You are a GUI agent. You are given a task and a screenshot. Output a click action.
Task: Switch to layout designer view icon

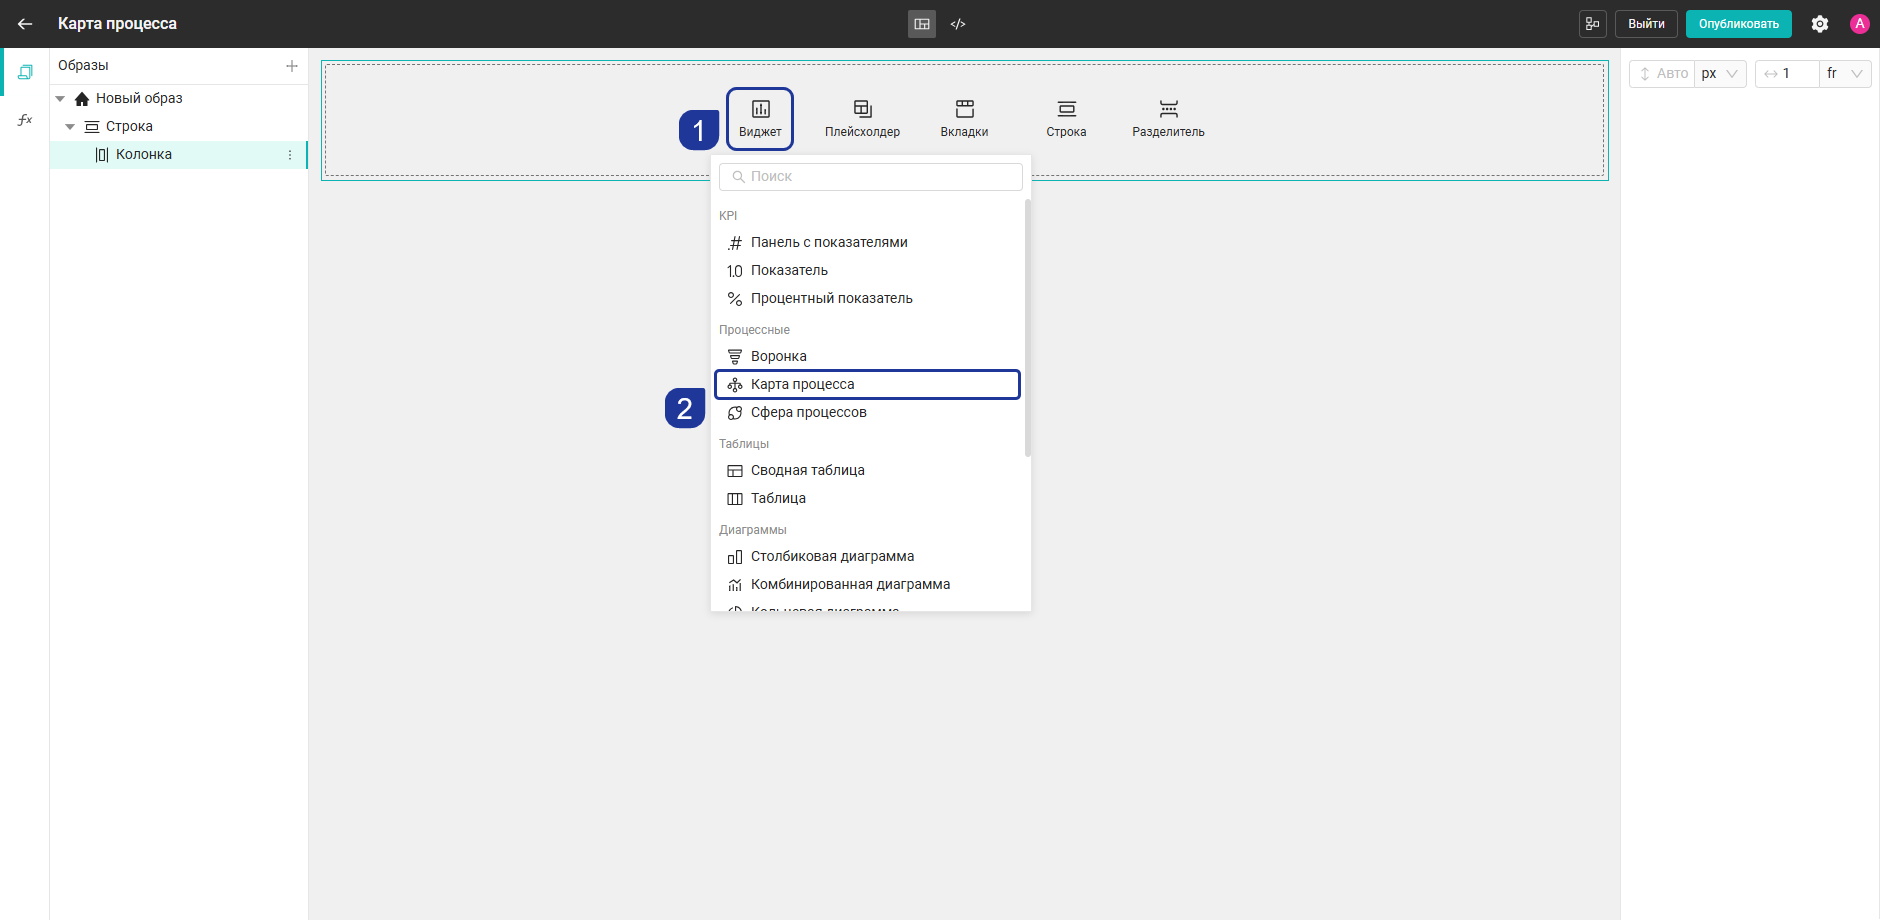922,24
